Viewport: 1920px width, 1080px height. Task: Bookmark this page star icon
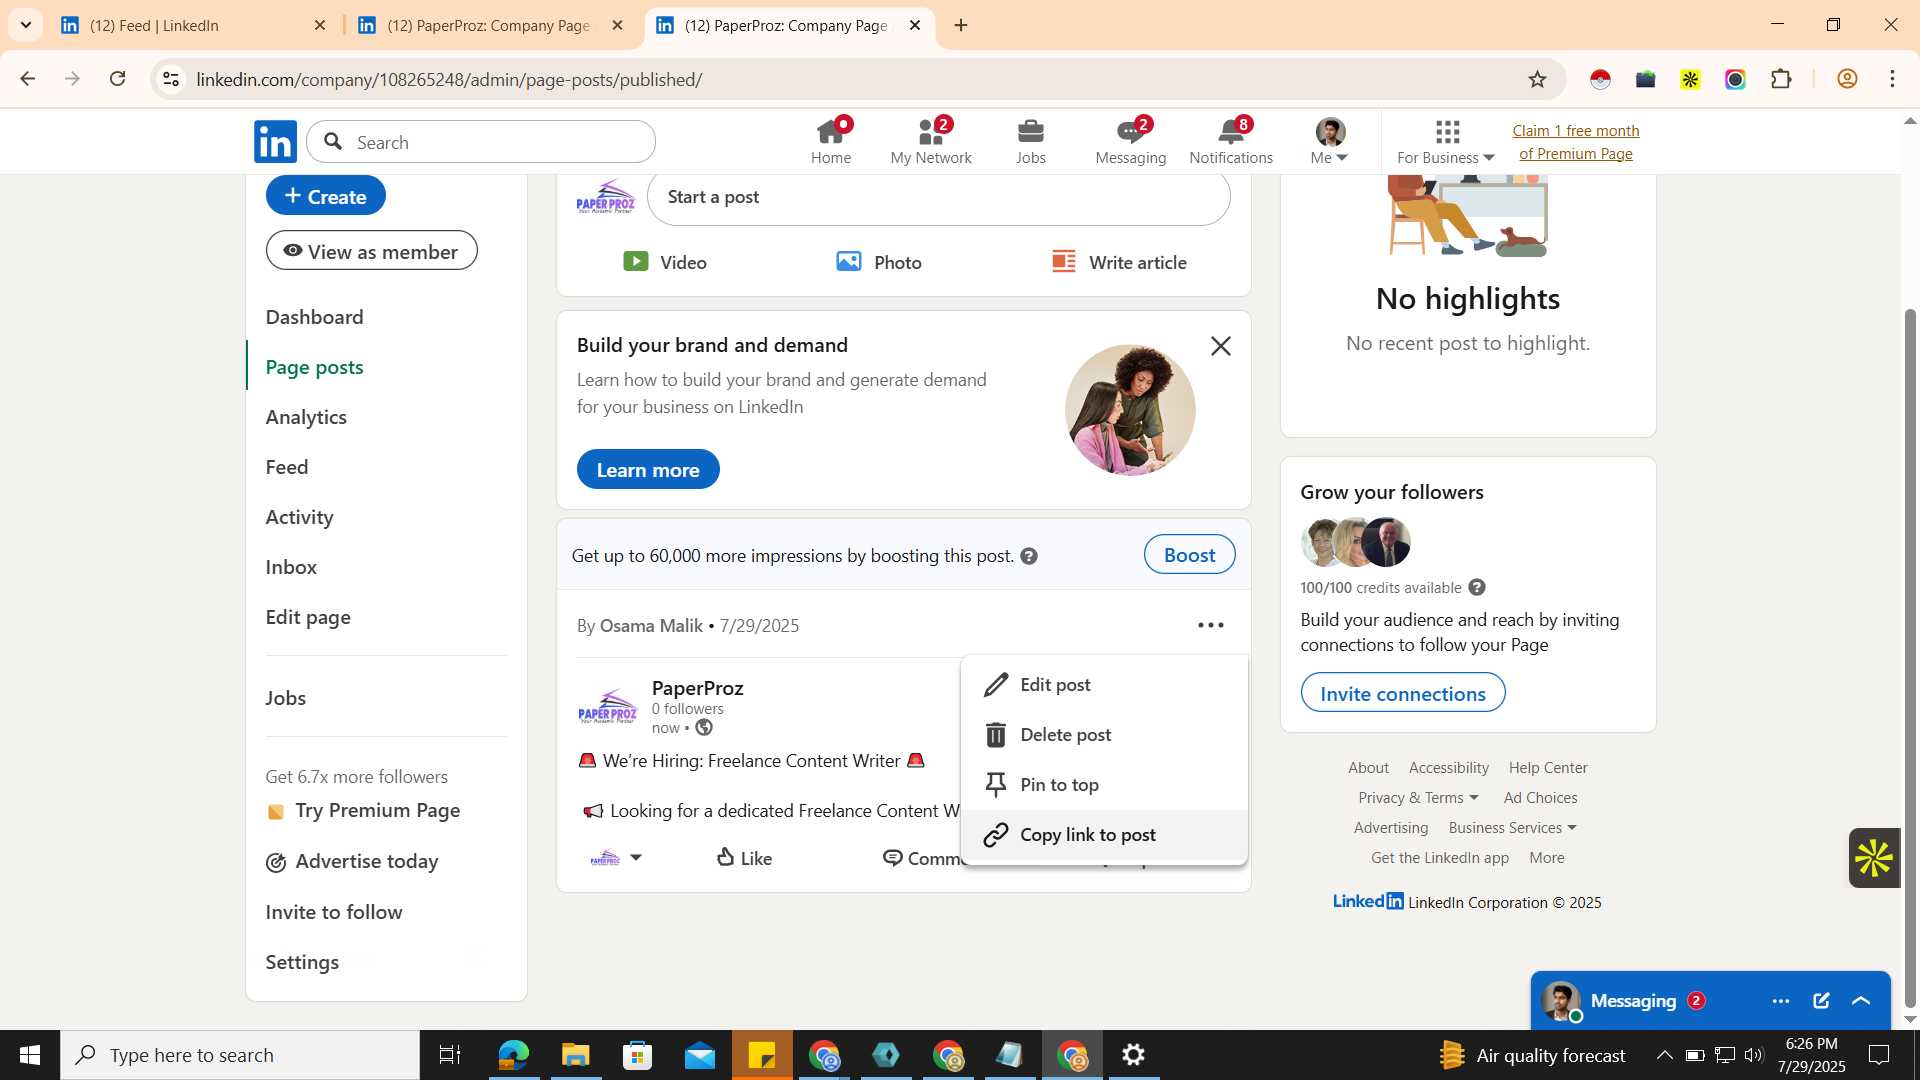1537,79
